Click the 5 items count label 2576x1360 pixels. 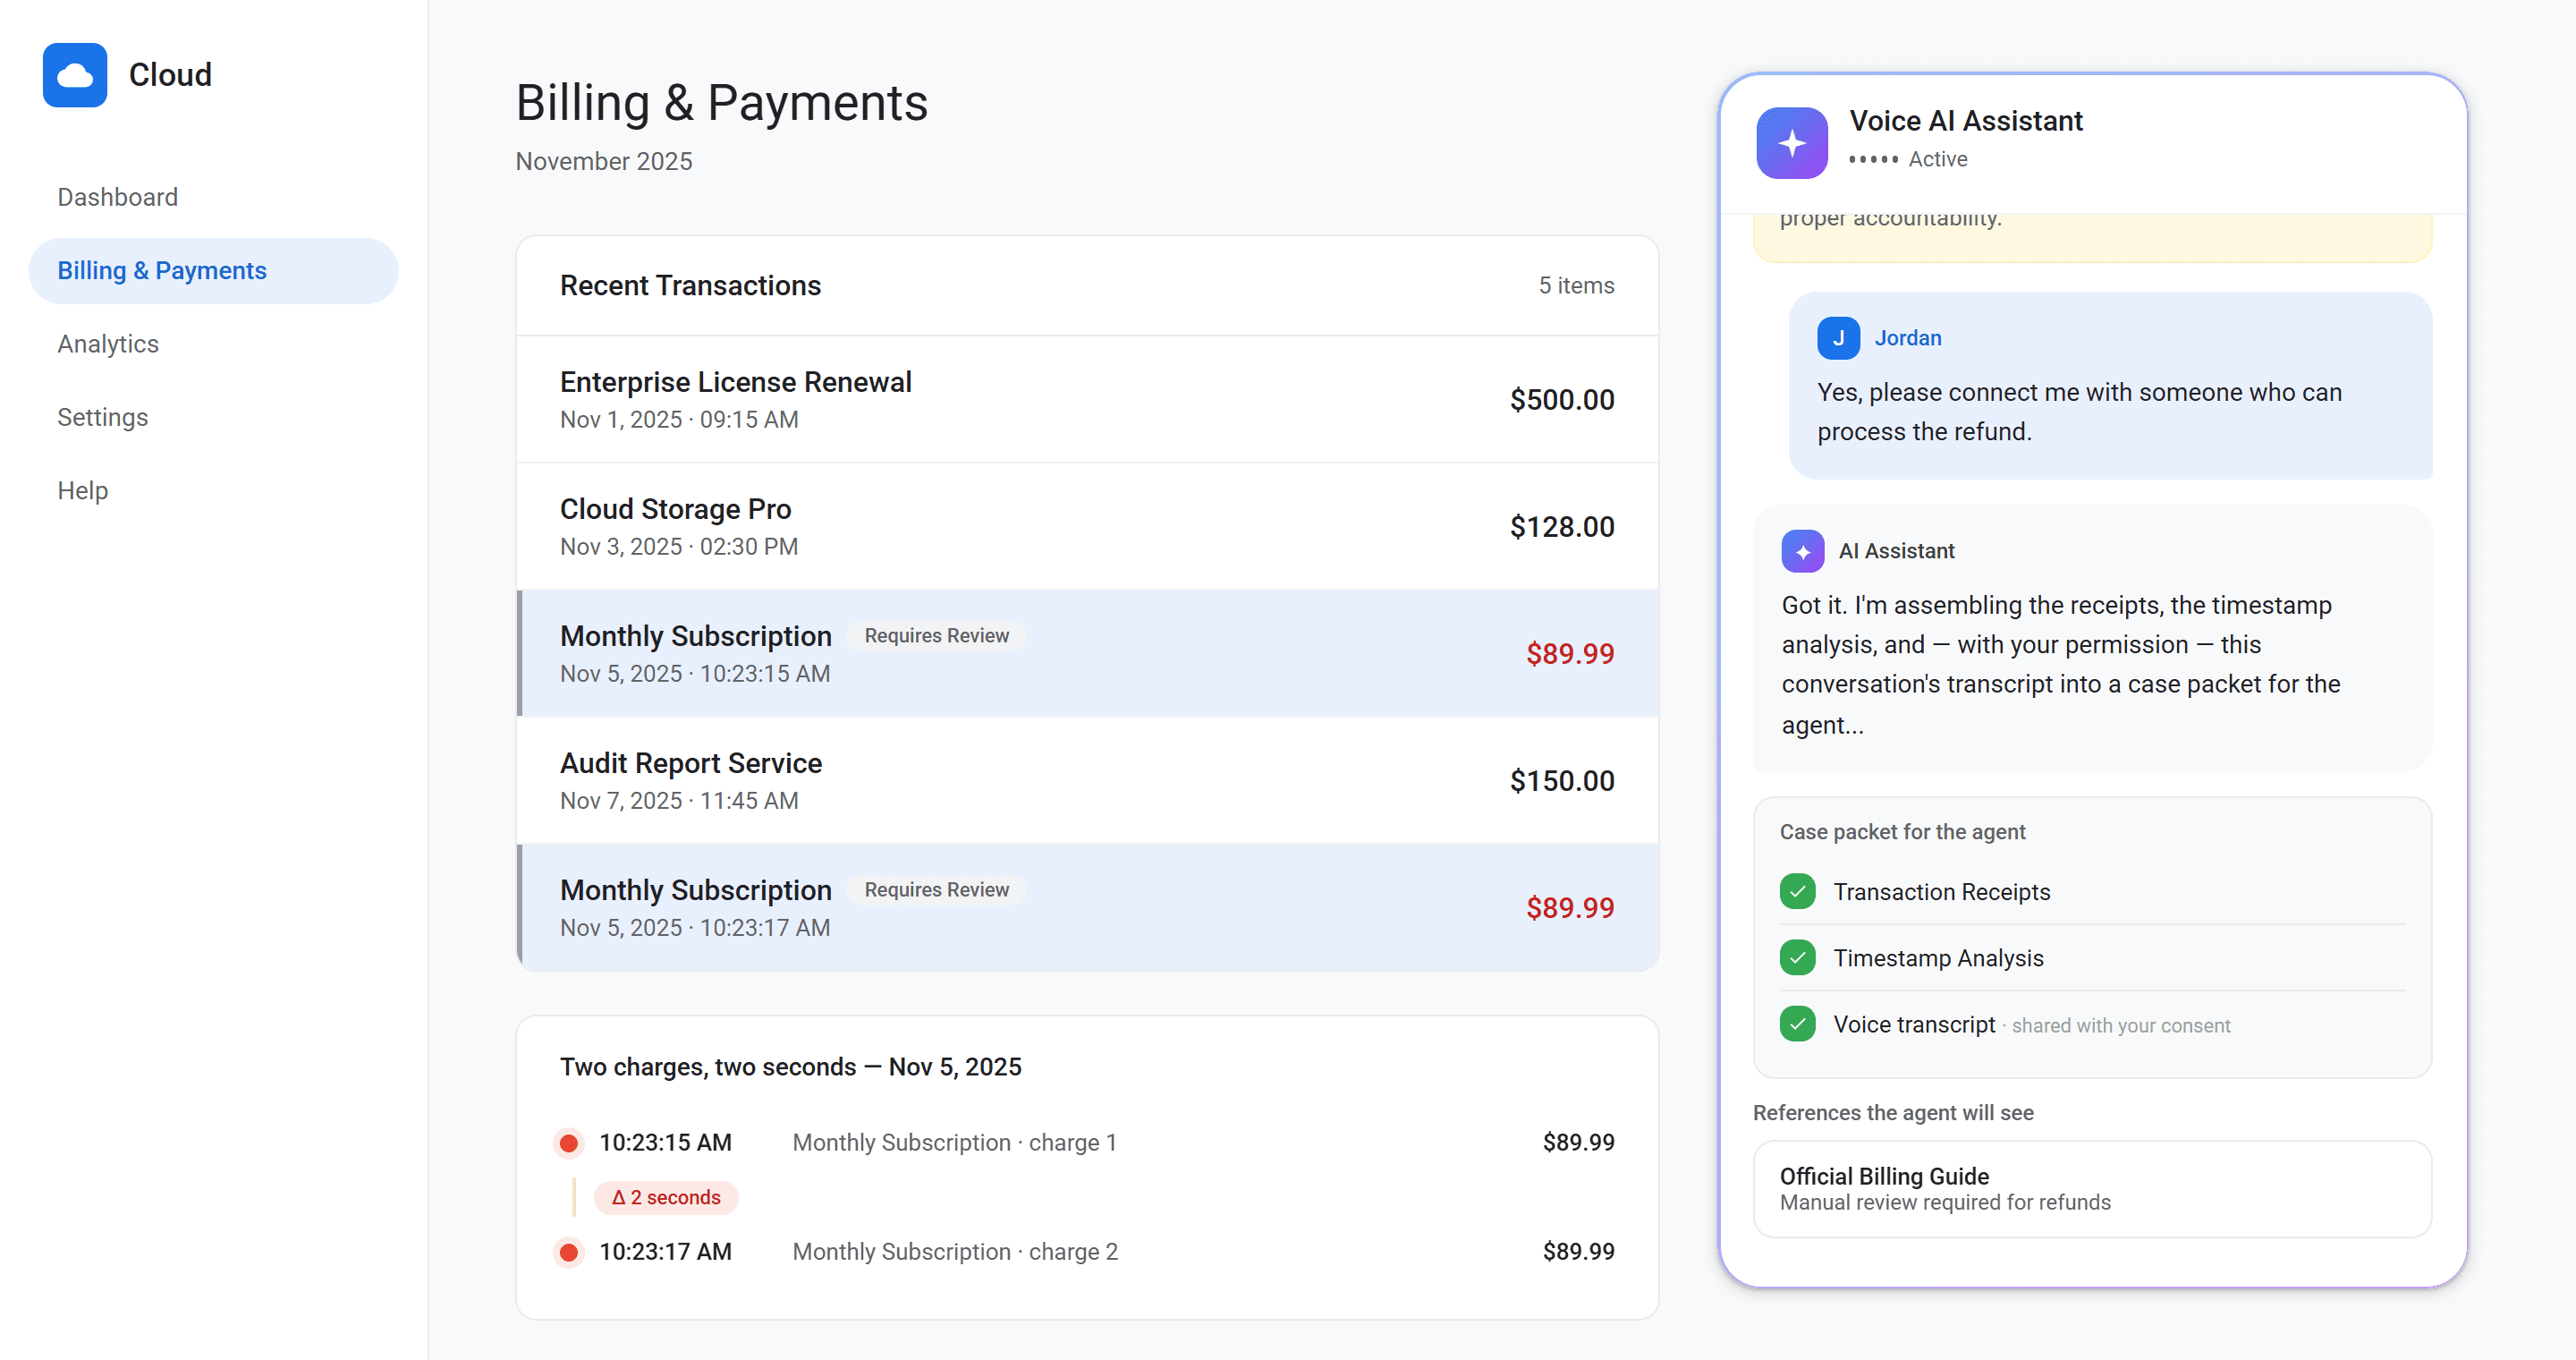(1576, 285)
